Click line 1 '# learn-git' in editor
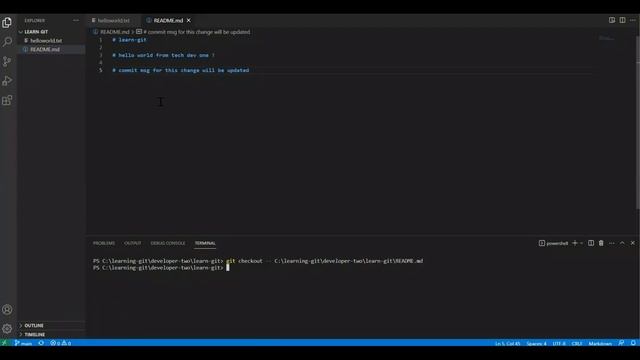This screenshot has height=360, width=640. click(129, 40)
